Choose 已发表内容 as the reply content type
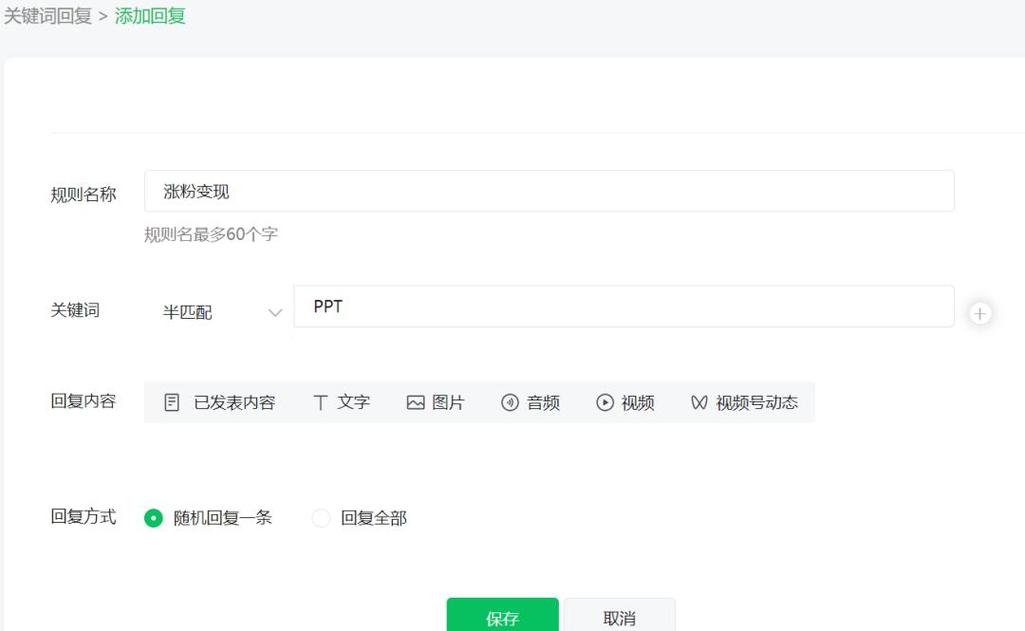The width and height of the screenshot is (1025, 631). (x=219, y=402)
